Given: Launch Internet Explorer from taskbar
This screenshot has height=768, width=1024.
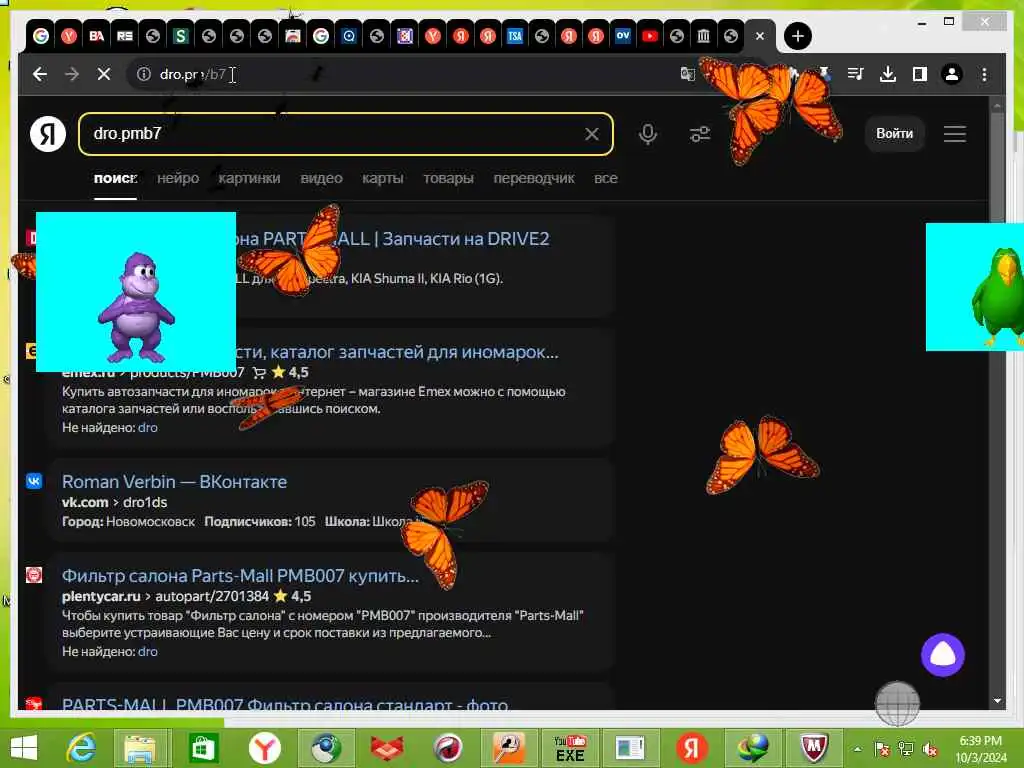Looking at the screenshot, I should click(x=82, y=748).
